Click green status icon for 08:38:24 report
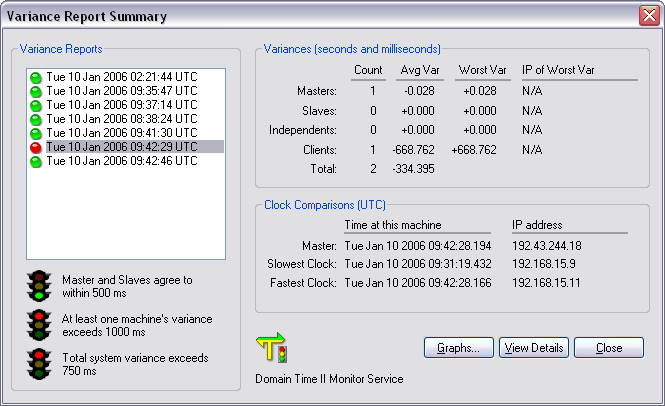This screenshot has width=665, height=406. click(36, 120)
